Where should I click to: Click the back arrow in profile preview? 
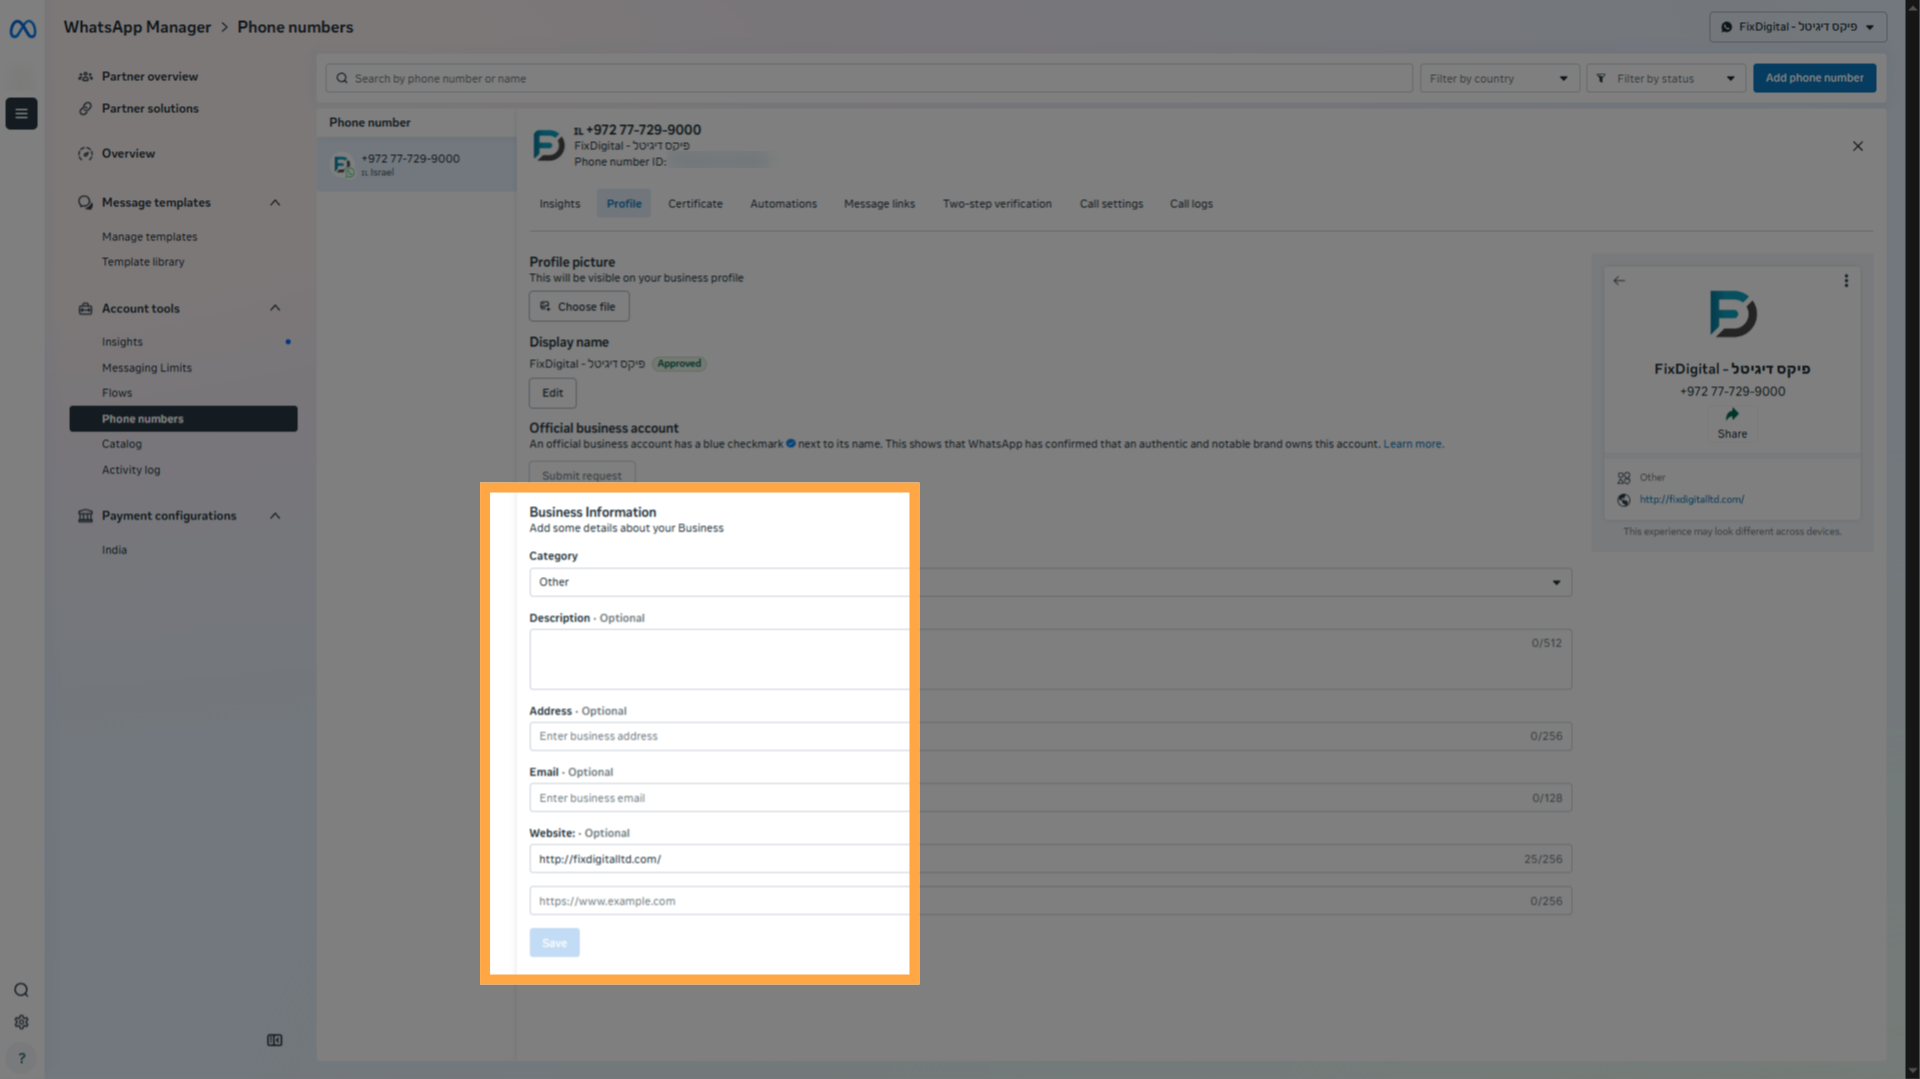coord(1619,281)
